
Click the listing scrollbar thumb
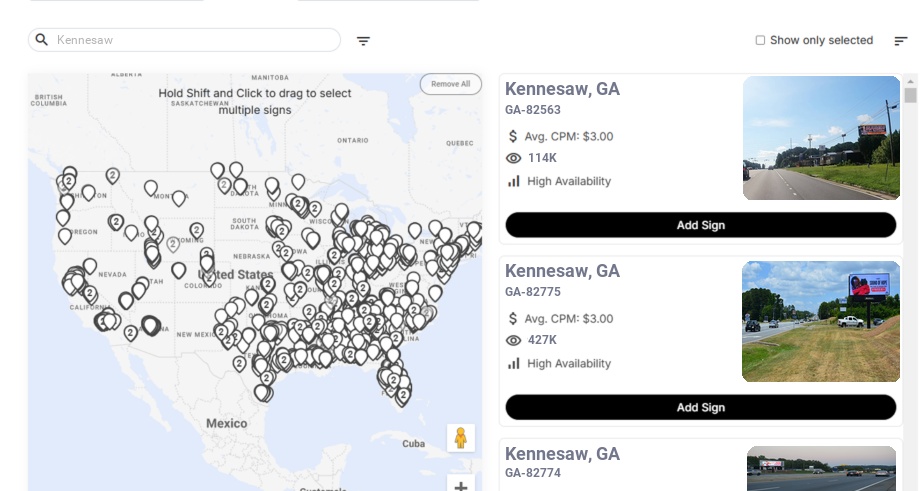pyautogui.click(x=910, y=95)
